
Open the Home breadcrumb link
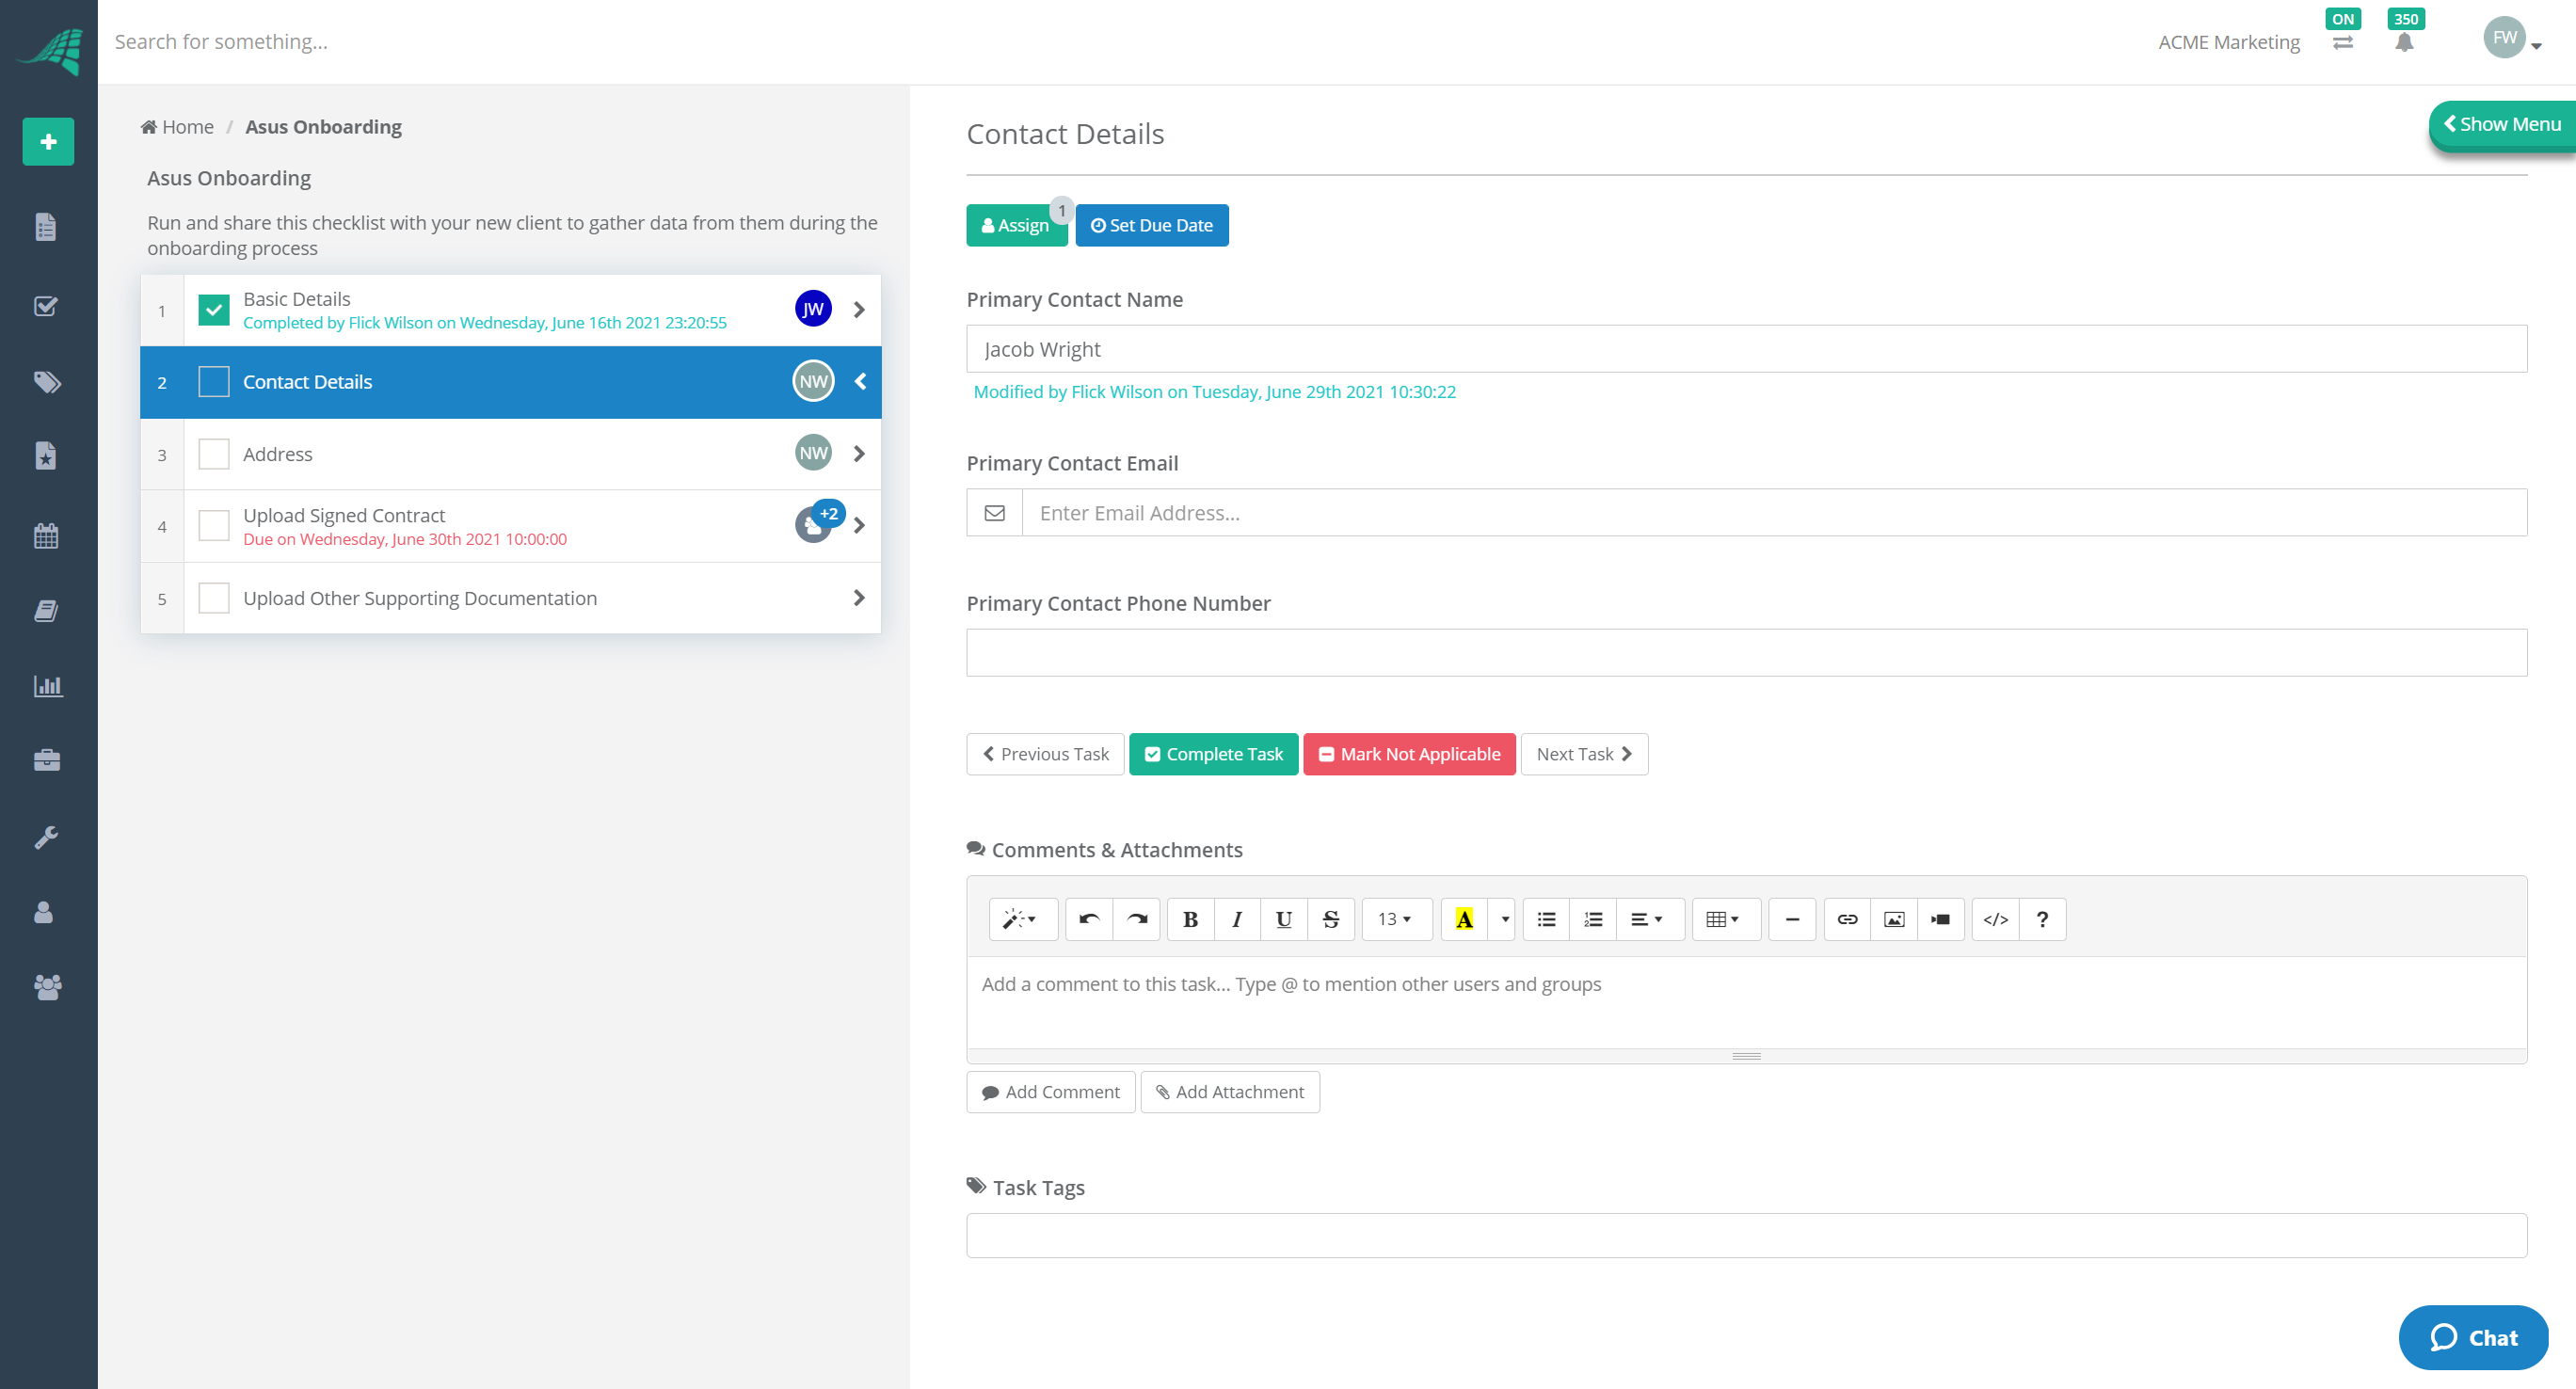pyautogui.click(x=177, y=127)
